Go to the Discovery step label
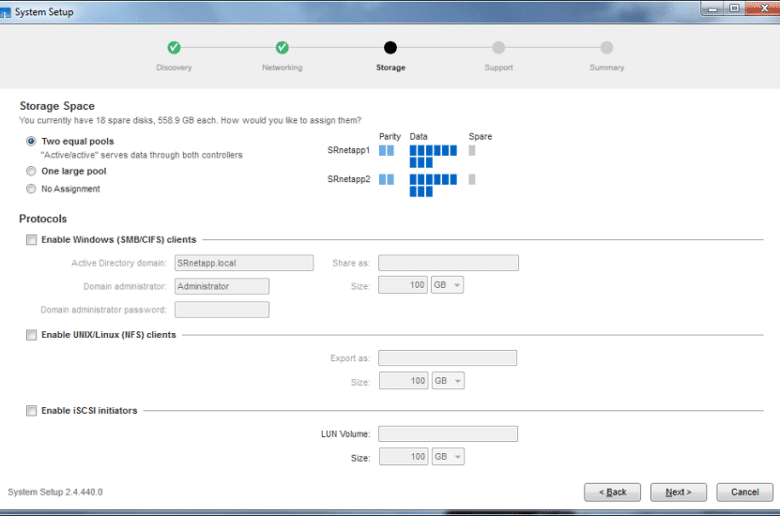780x516 pixels. pos(174,68)
